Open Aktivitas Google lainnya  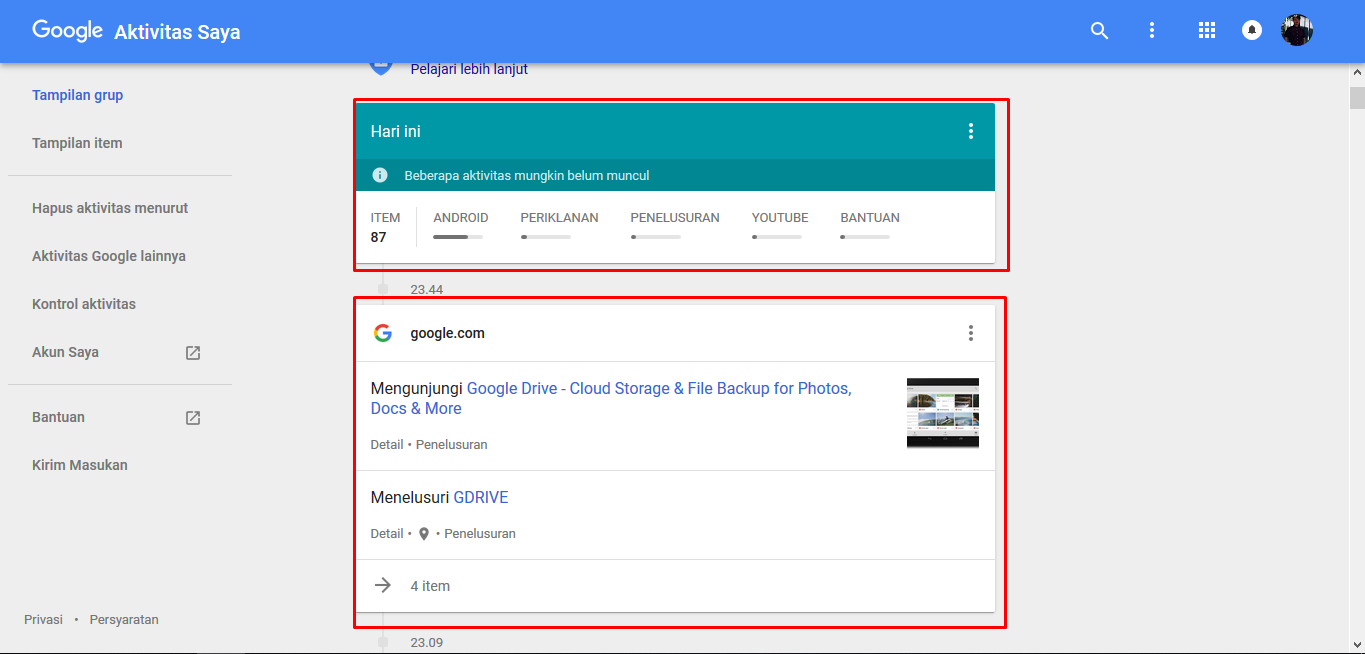coord(109,257)
